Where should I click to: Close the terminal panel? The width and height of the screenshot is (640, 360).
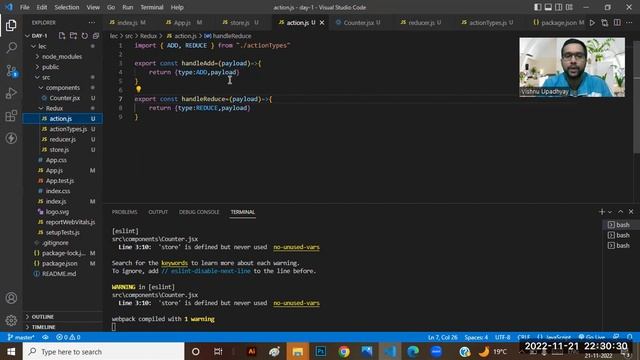pyautogui.click(x=631, y=212)
